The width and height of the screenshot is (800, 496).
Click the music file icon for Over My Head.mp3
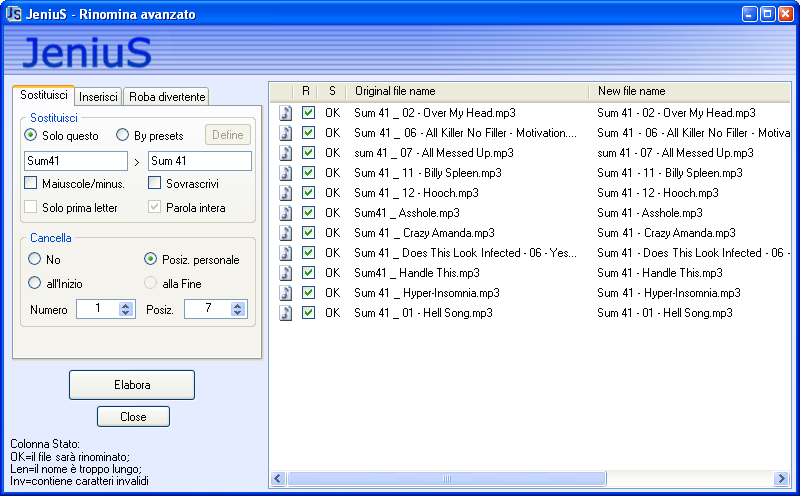286,113
